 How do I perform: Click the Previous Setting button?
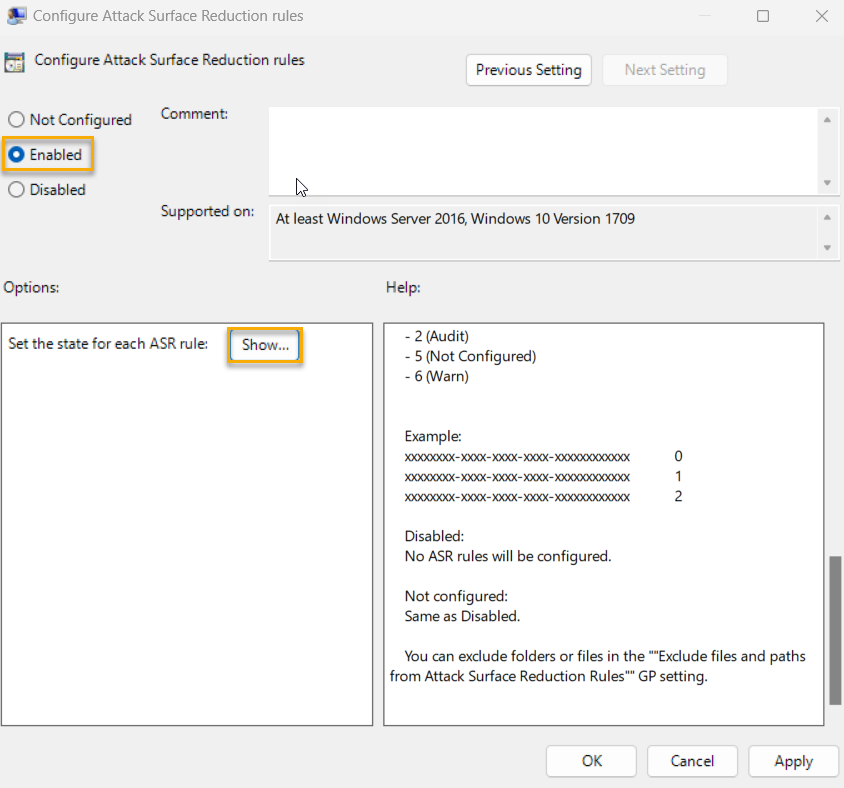click(x=528, y=70)
